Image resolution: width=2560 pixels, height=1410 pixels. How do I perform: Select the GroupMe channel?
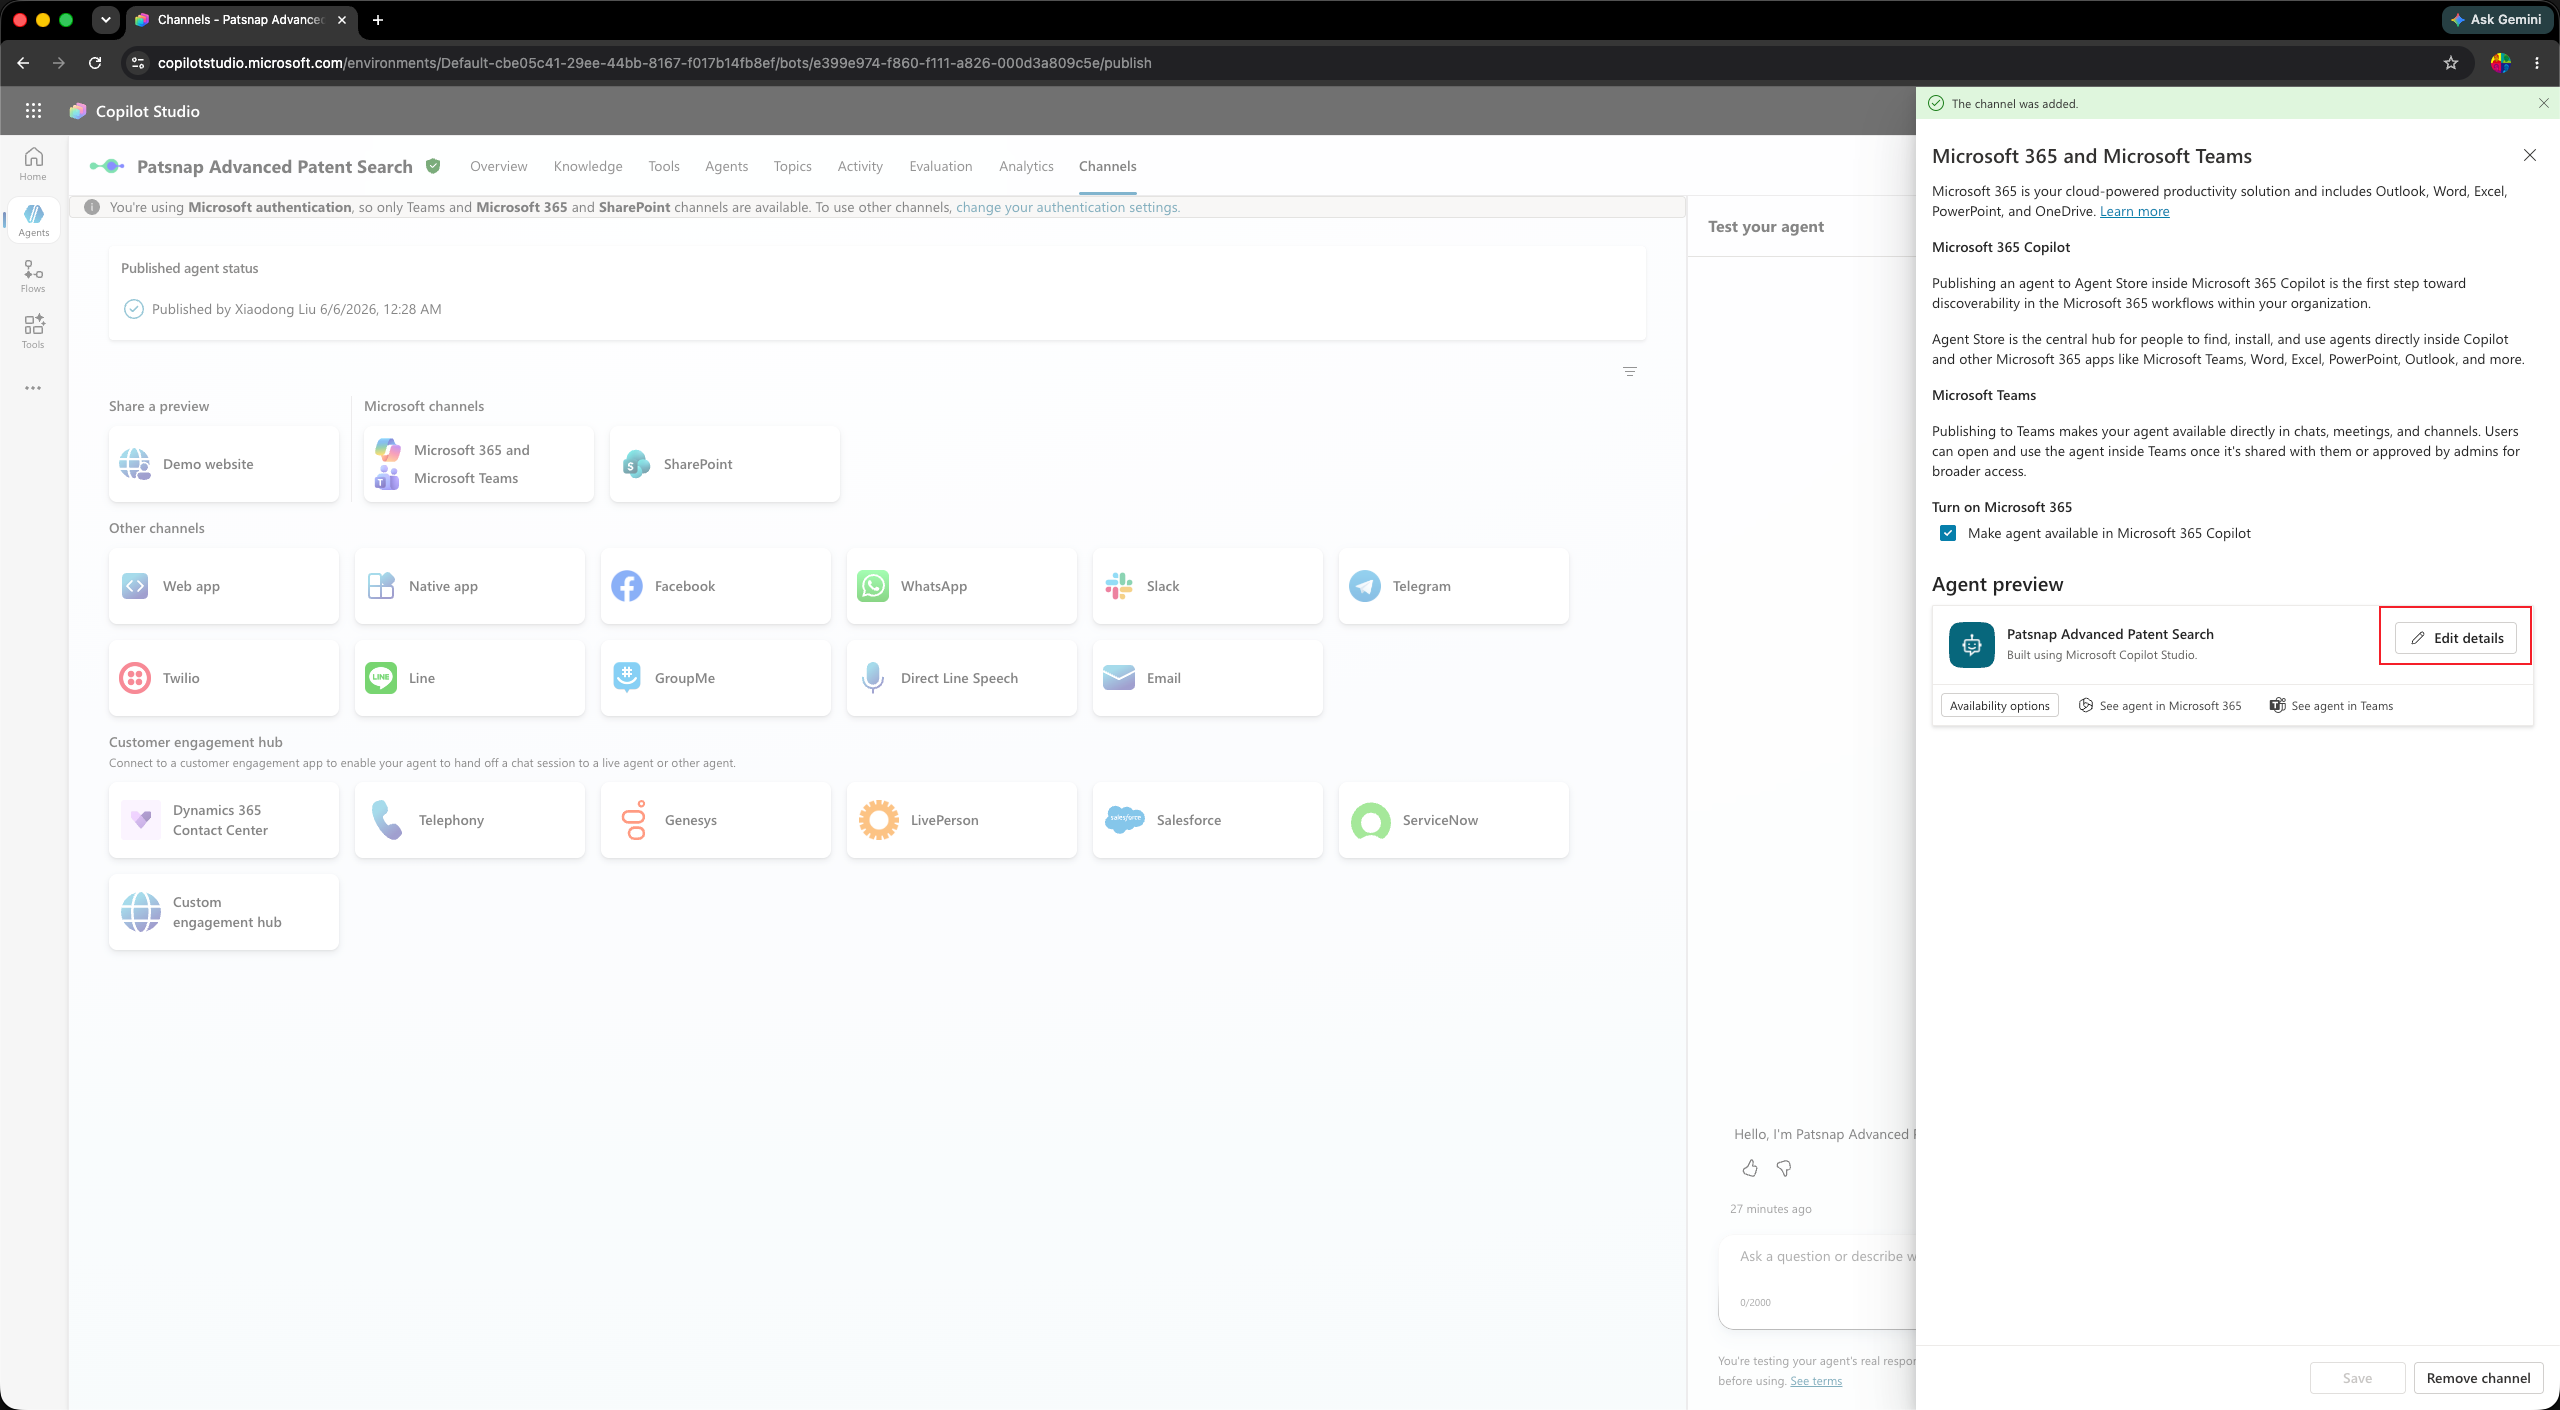pyautogui.click(x=716, y=678)
